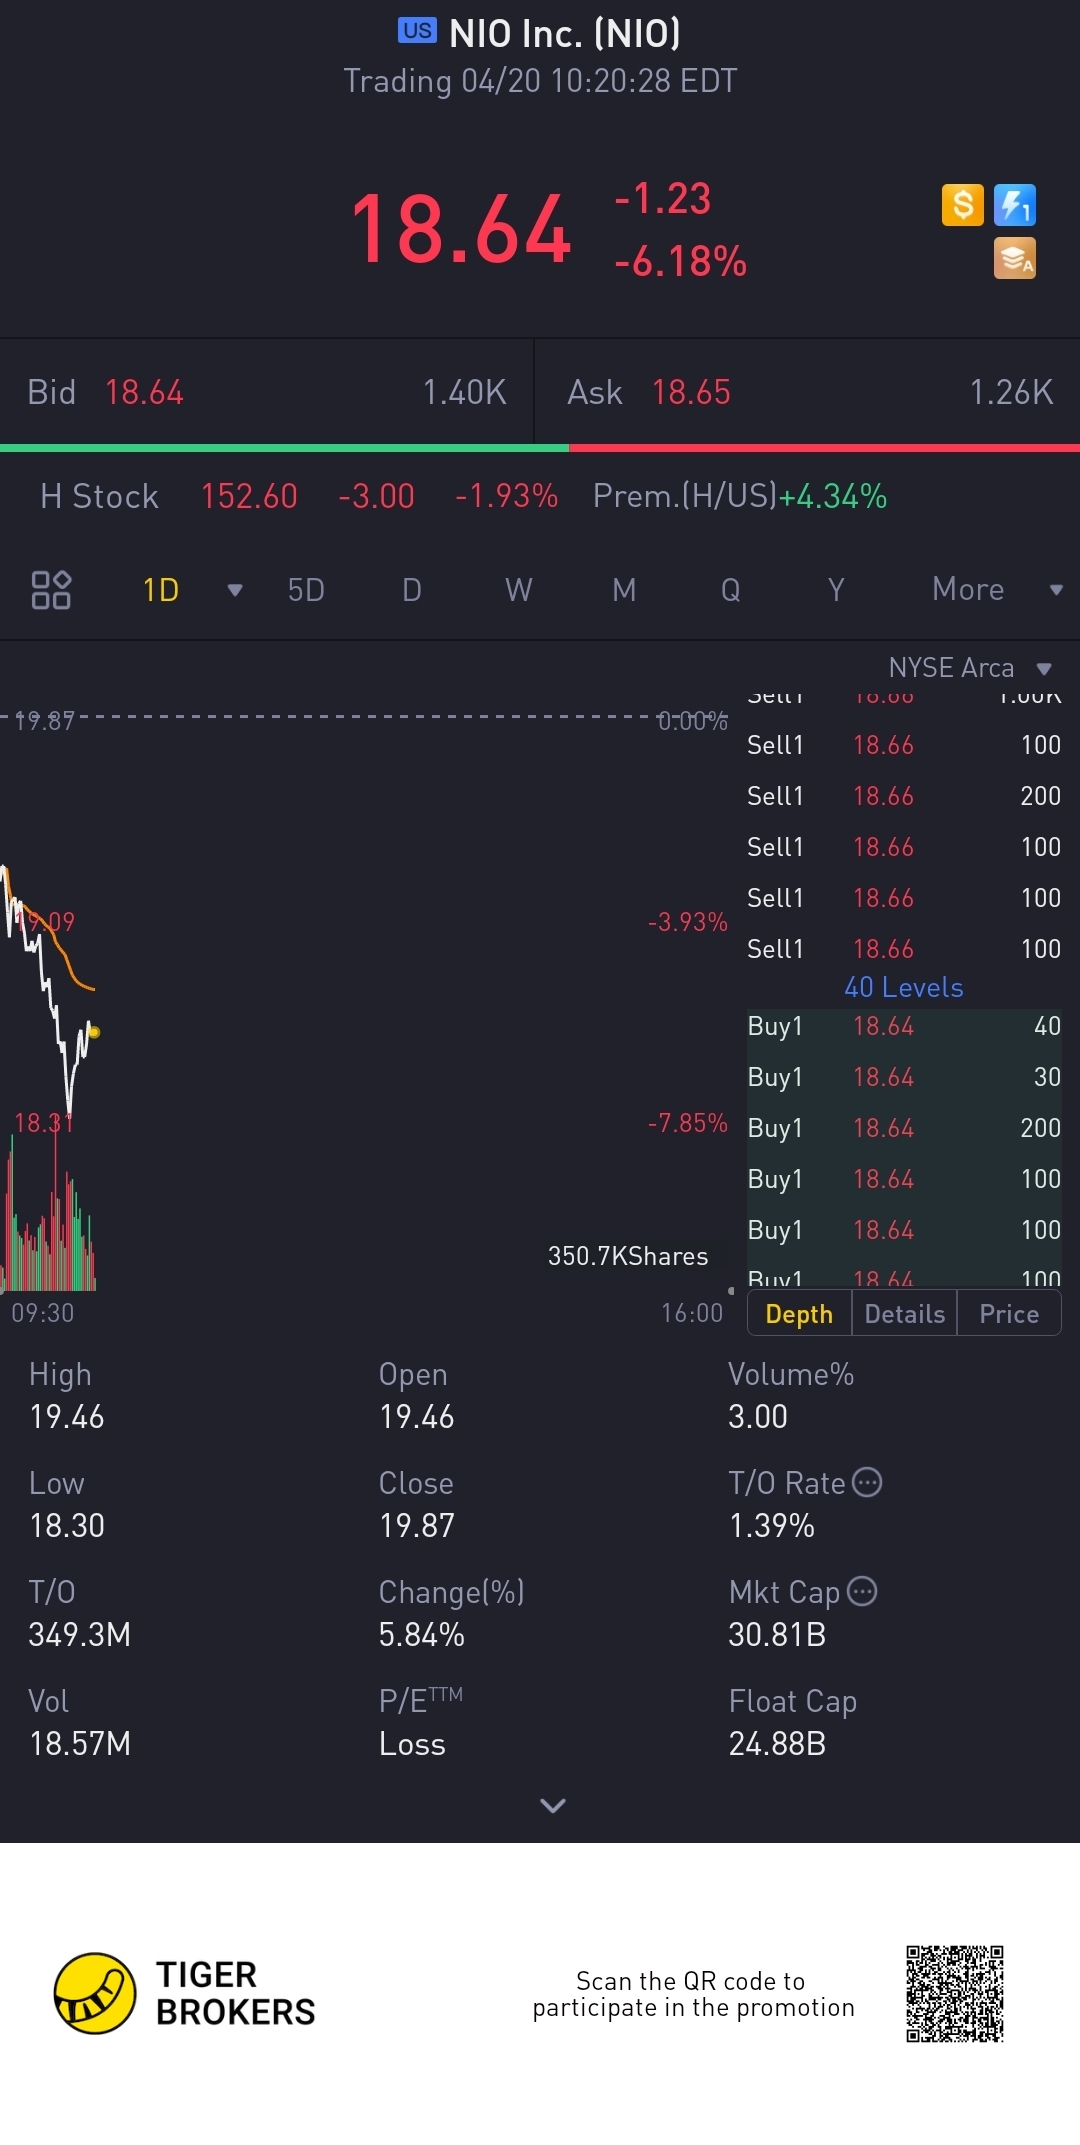Tap the promotion QR code
The width and height of the screenshot is (1080, 2145).
(x=955, y=1994)
